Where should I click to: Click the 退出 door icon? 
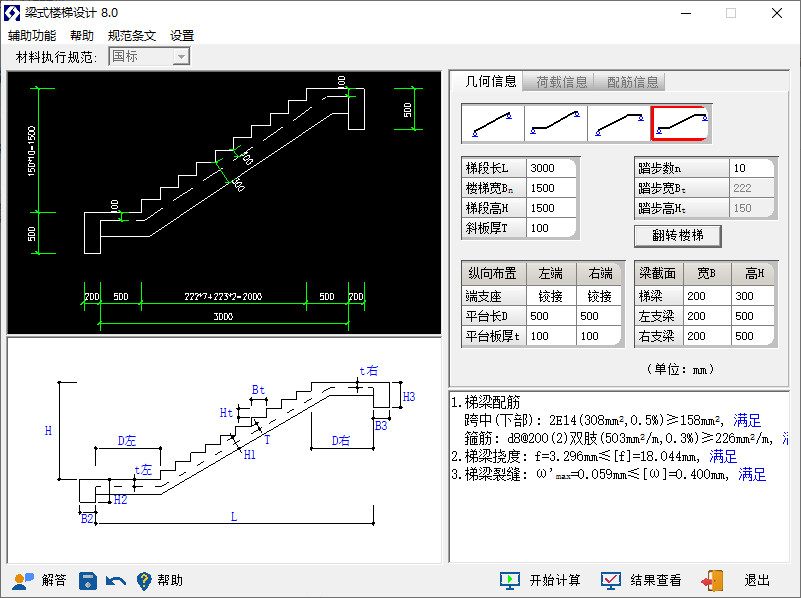712,580
